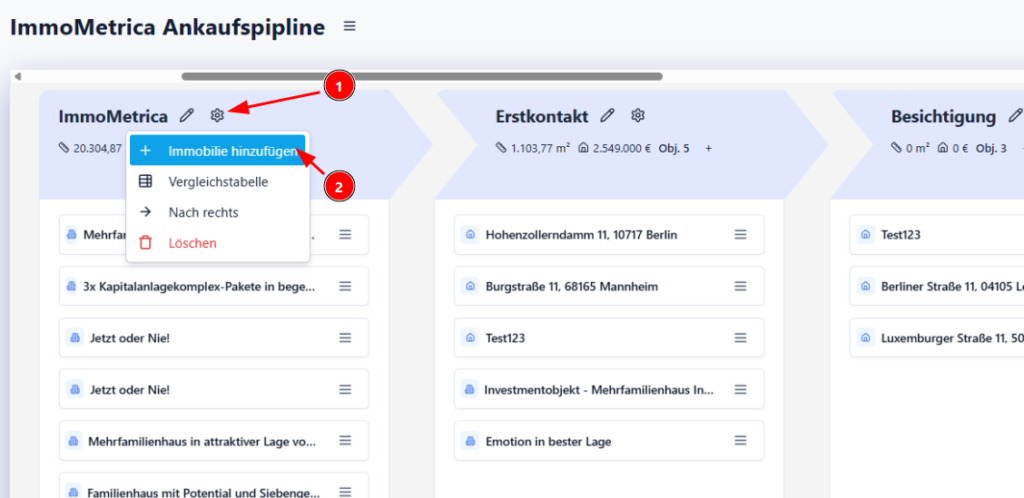Click the plus icon in Erstkontakt stats

709,148
